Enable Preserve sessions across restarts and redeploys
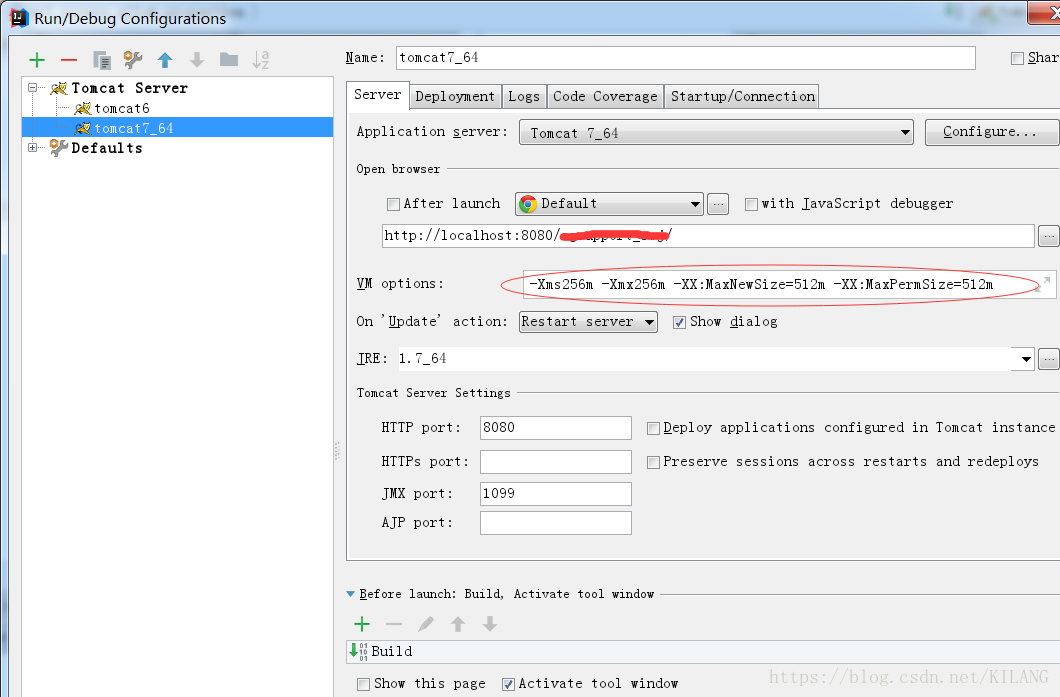The height and width of the screenshot is (697, 1060). (653, 462)
